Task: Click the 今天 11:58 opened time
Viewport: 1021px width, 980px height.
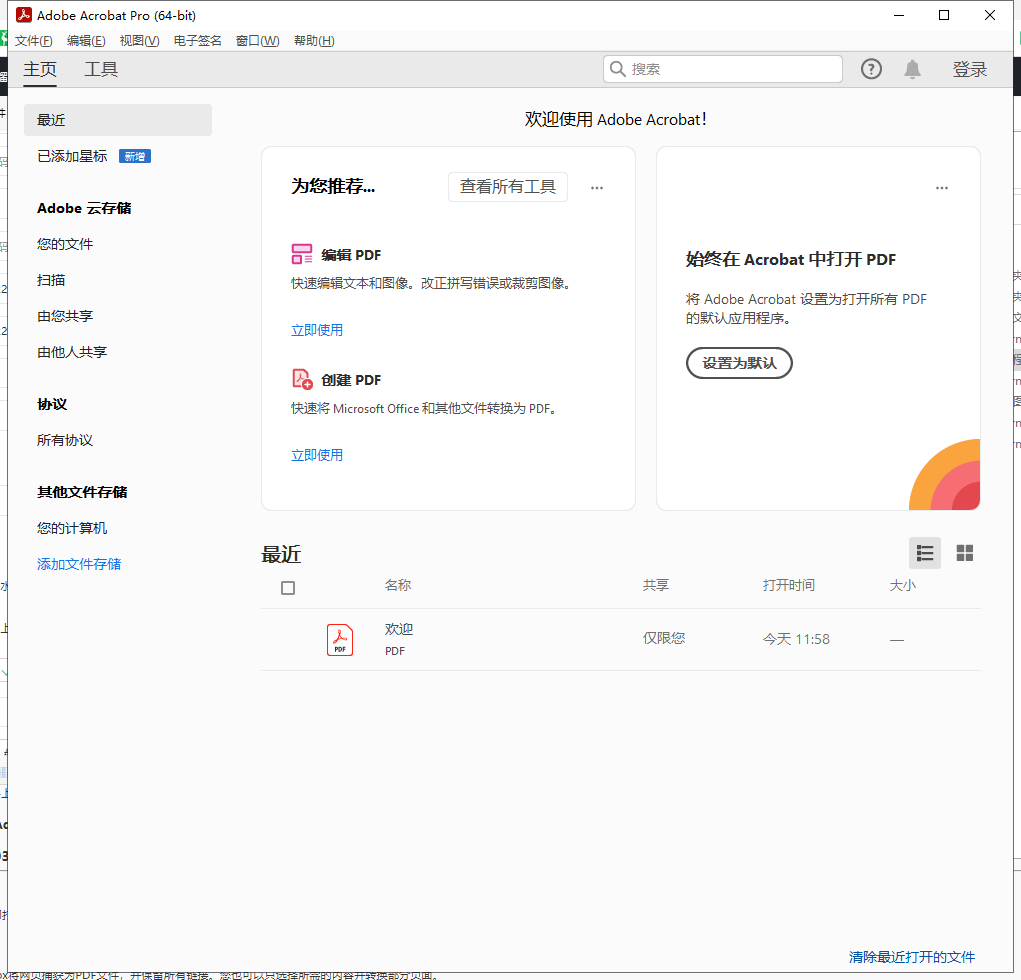Action: click(x=796, y=639)
